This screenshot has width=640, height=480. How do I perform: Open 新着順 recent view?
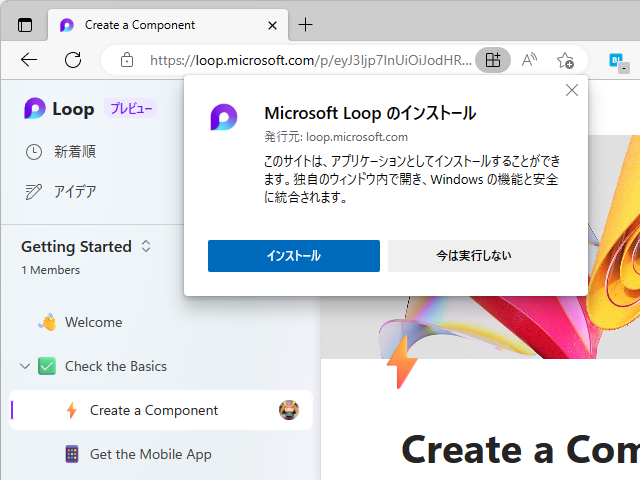75,152
